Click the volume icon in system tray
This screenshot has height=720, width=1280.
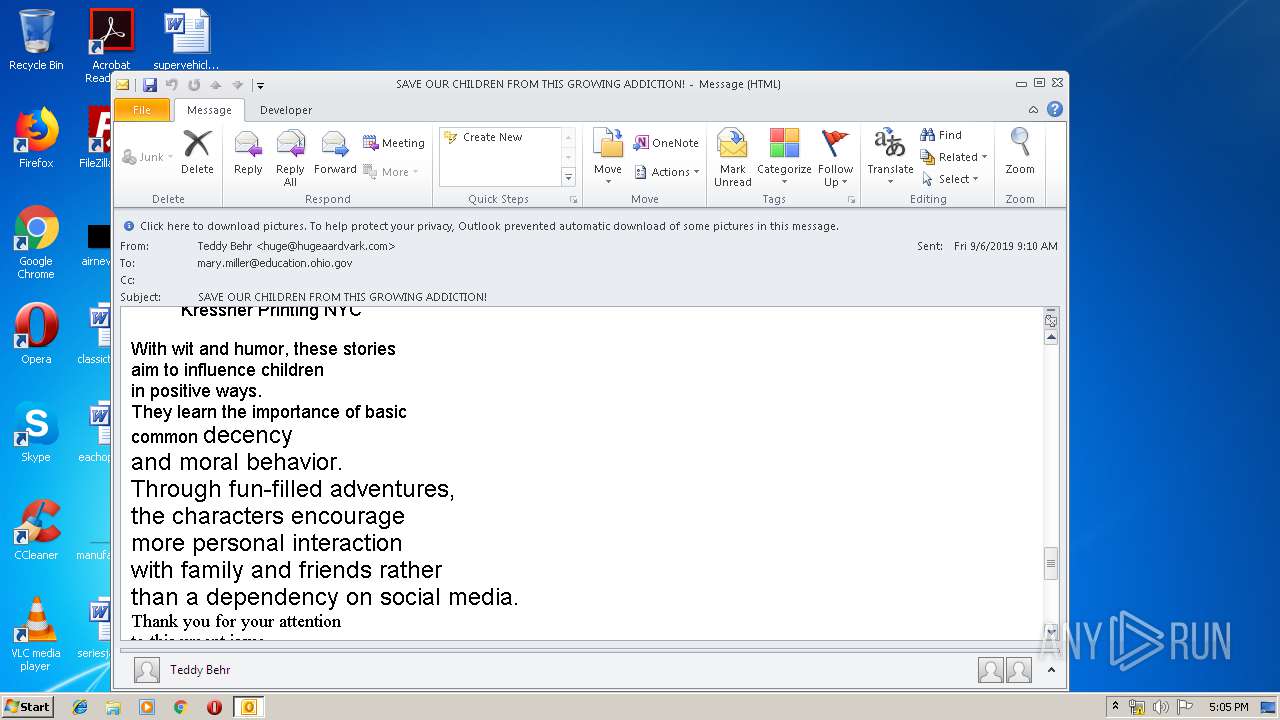point(1160,707)
